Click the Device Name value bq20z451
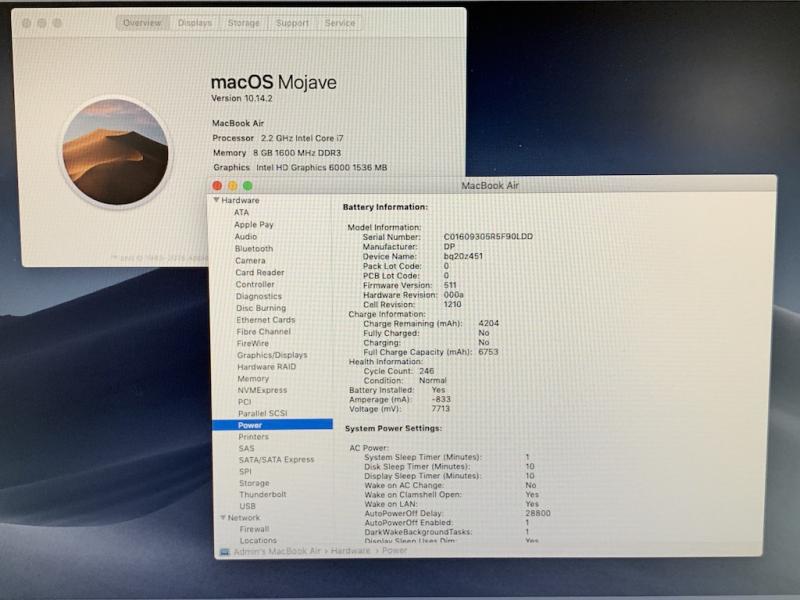800x600 pixels. coord(463,256)
